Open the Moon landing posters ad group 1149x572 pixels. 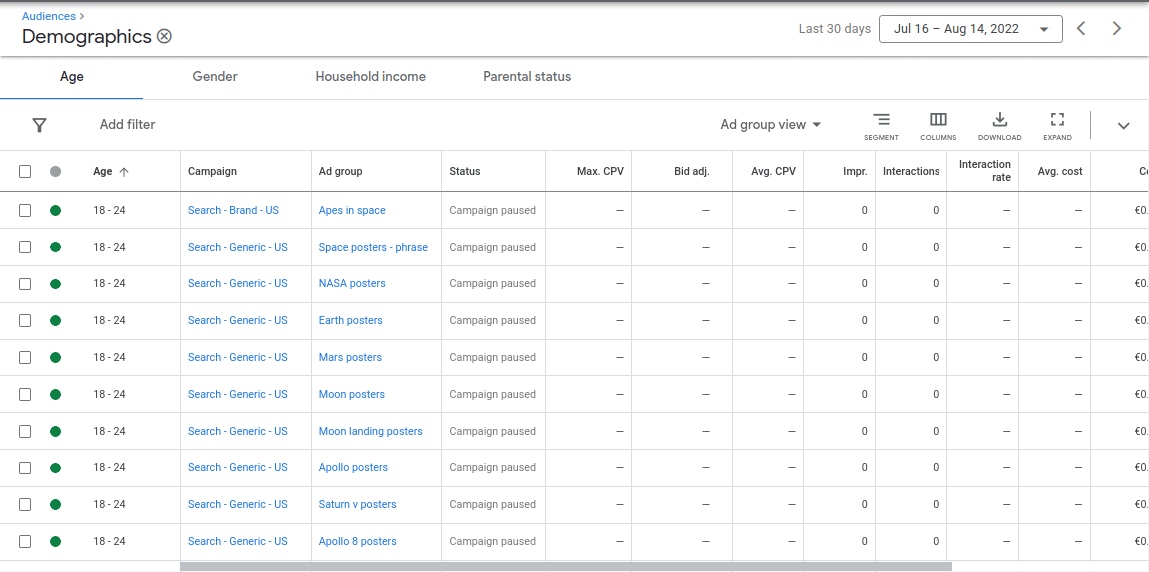[370, 431]
